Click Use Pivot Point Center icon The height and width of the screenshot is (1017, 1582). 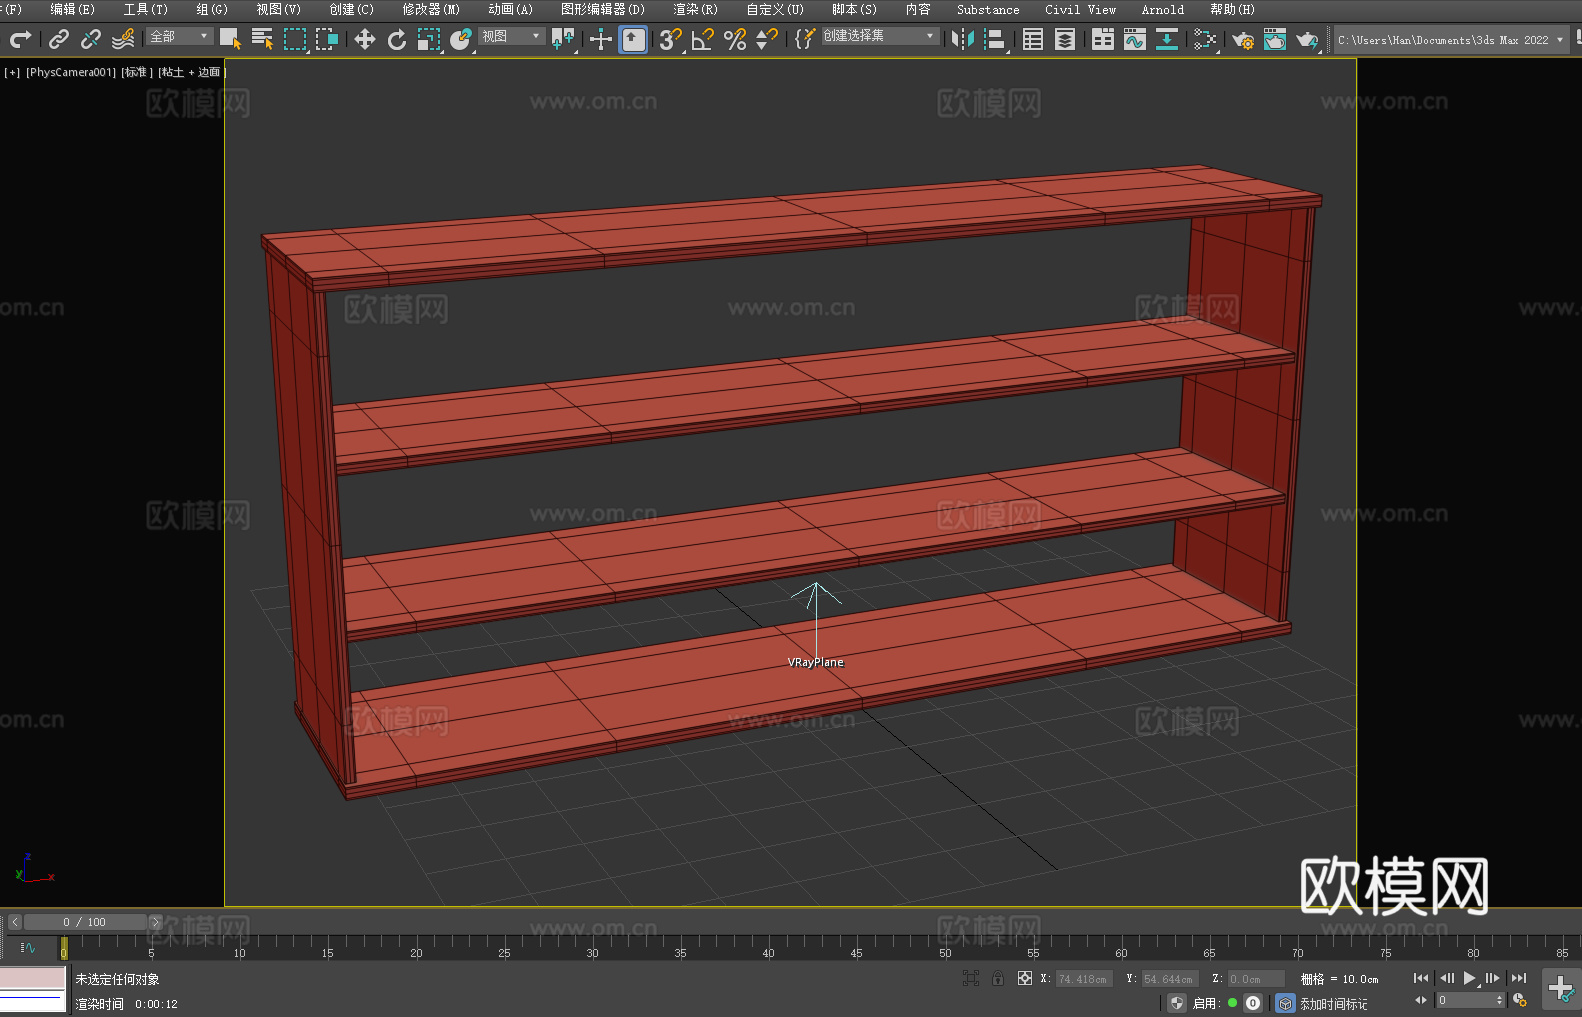[x=563, y=39]
